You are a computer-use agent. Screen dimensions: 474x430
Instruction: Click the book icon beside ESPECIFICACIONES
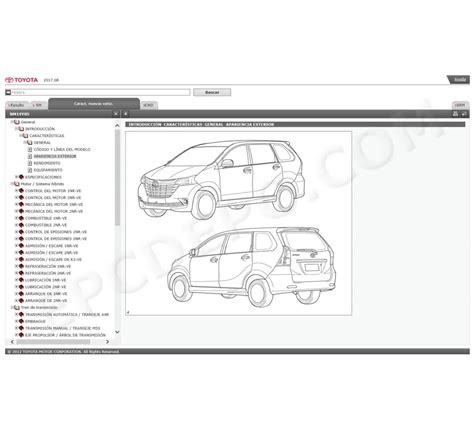pyautogui.click(x=21, y=177)
